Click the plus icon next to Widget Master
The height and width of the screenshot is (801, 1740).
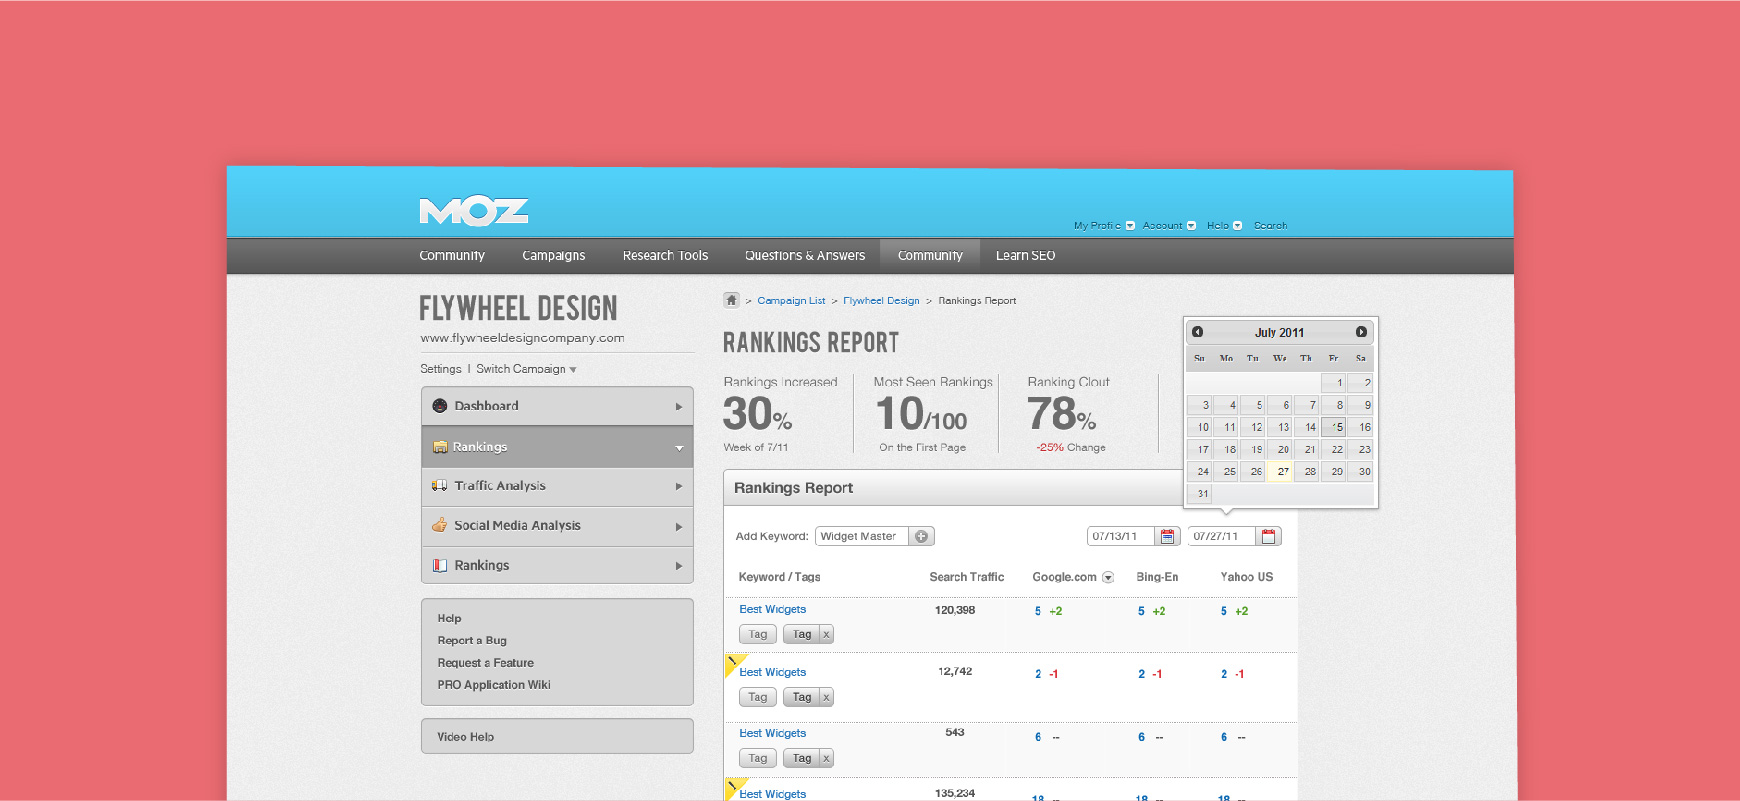pos(921,536)
